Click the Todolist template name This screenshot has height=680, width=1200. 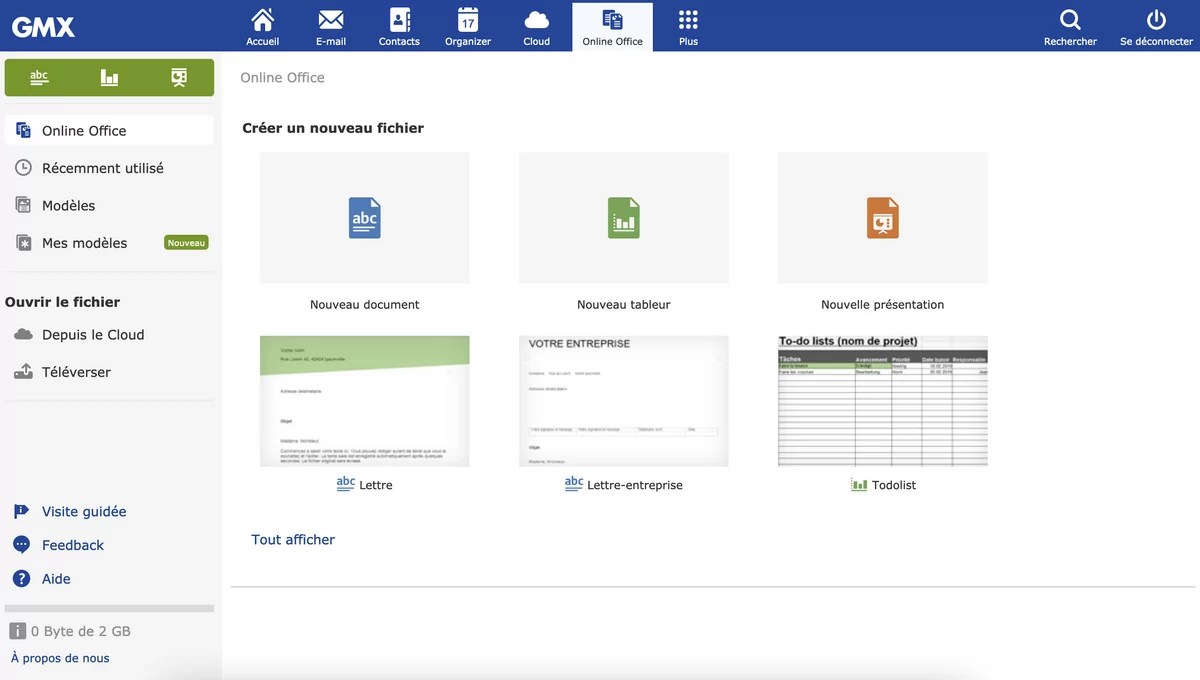point(894,485)
